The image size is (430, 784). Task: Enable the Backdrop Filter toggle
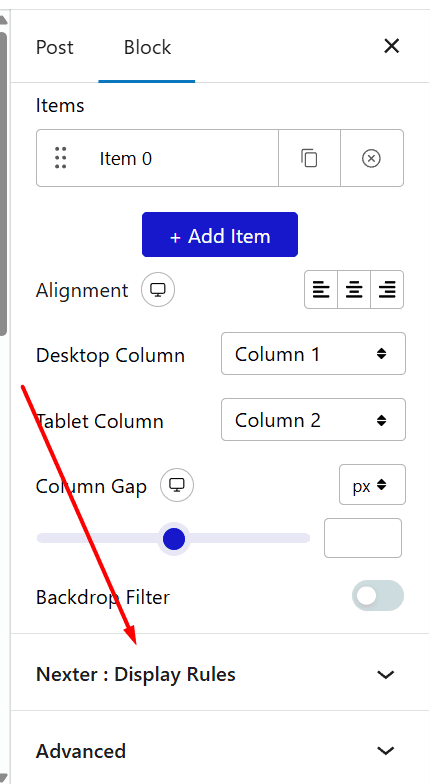pyautogui.click(x=378, y=596)
